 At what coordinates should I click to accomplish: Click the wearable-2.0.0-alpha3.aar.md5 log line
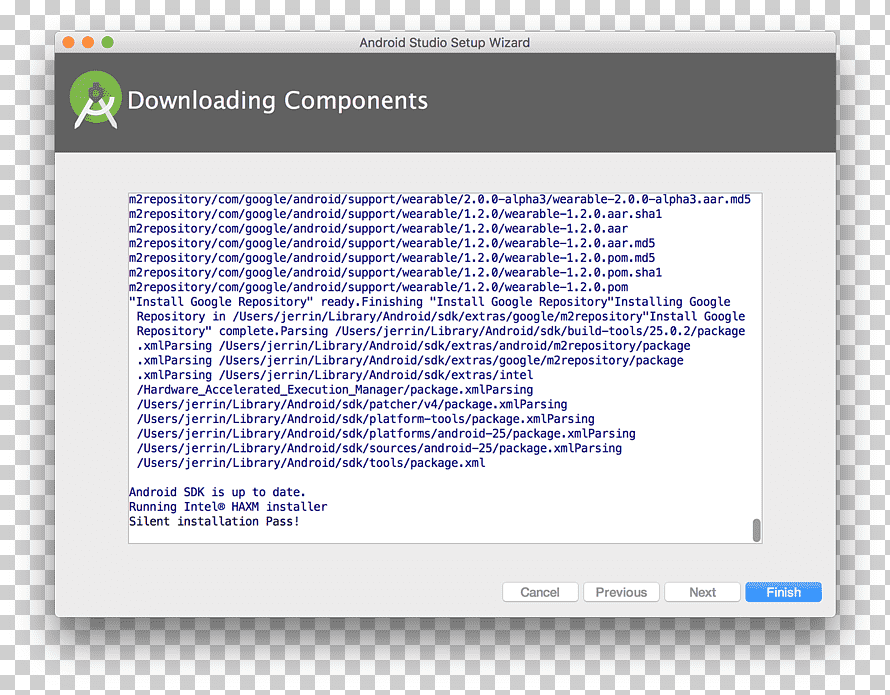click(440, 199)
